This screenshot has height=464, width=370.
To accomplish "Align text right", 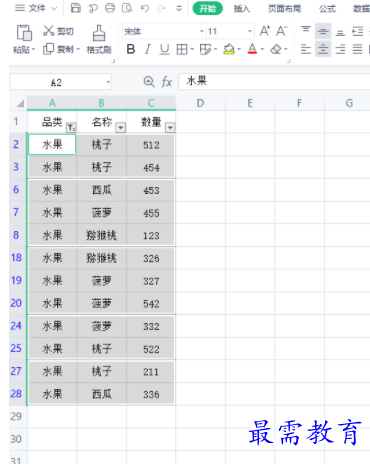I will click(340, 49).
